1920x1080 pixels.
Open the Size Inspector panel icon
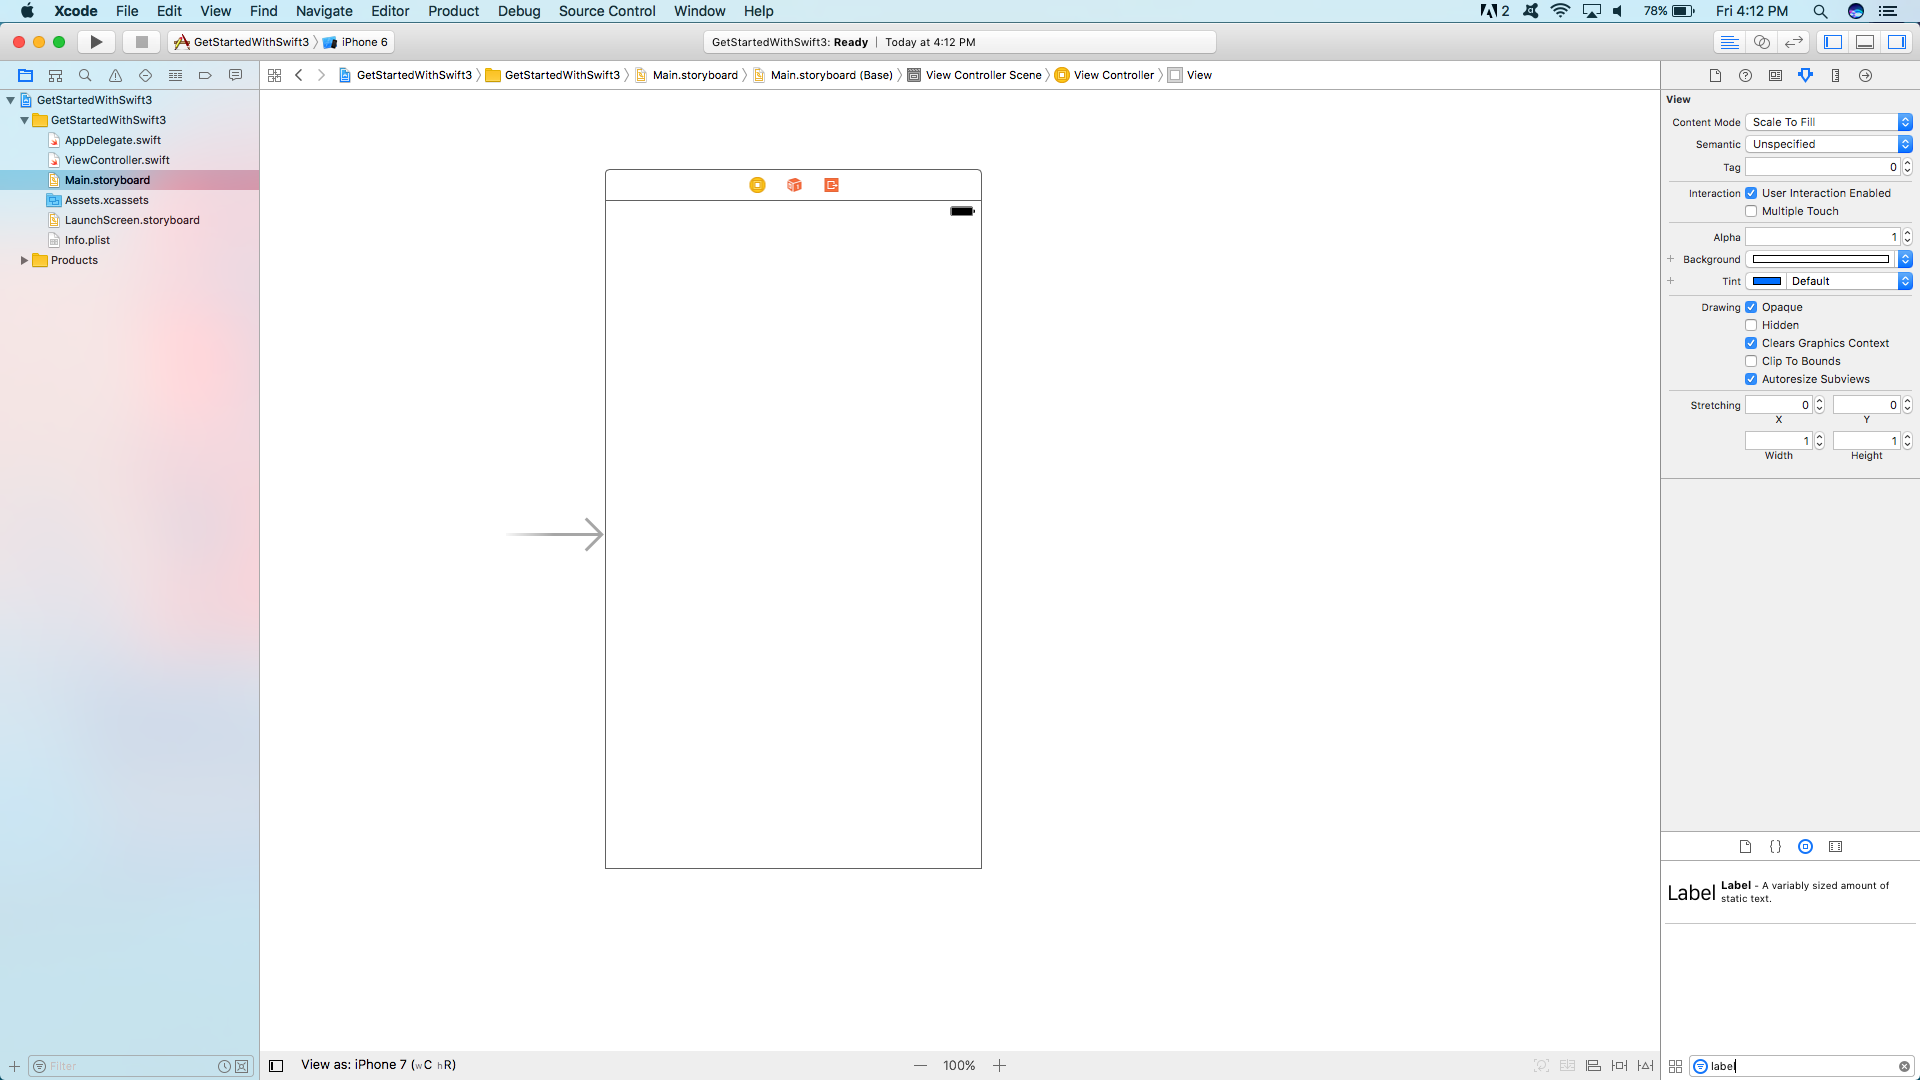1836,75
